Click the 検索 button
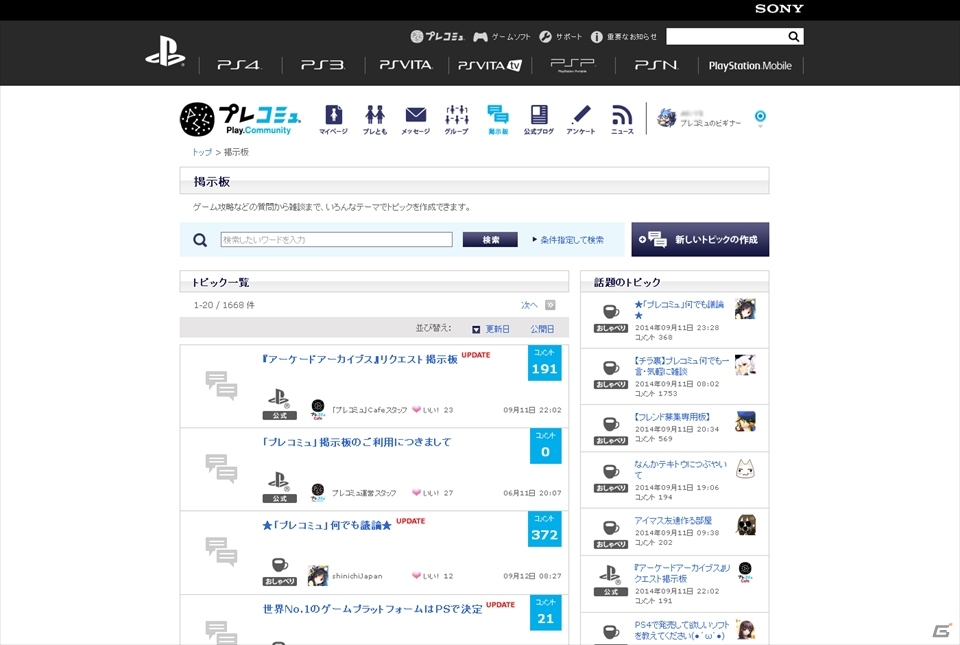Viewport: 960px width, 645px height. [x=490, y=239]
